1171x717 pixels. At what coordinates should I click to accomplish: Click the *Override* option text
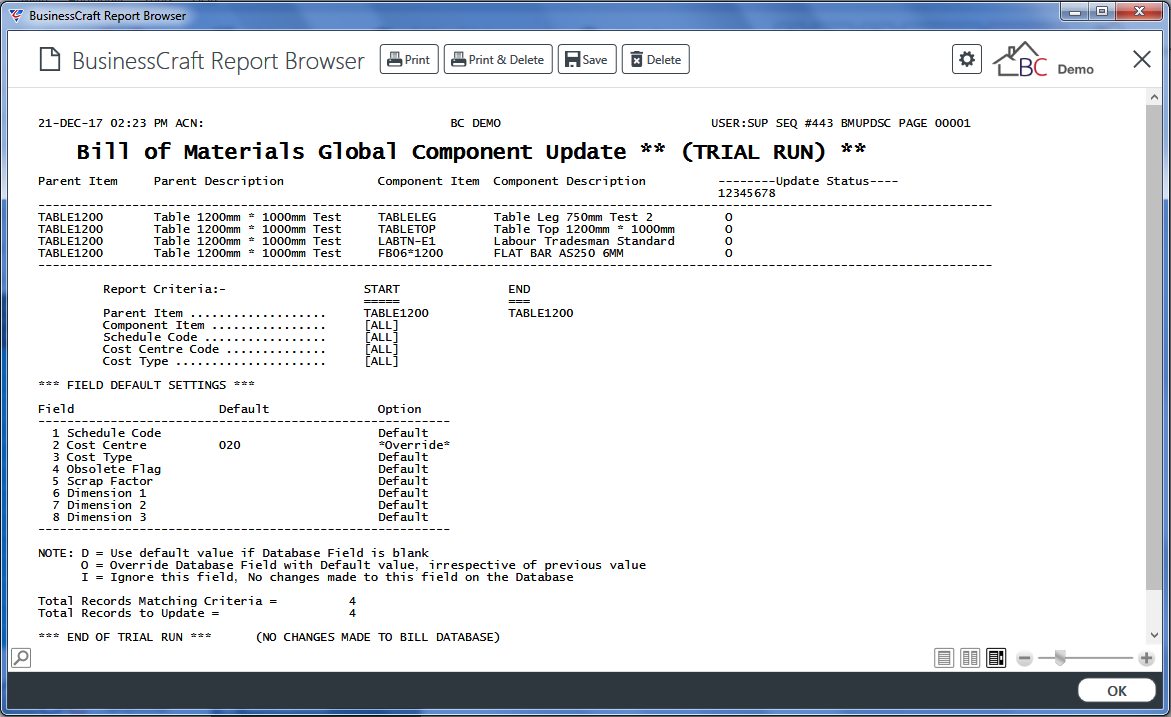[x=414, y=445]
